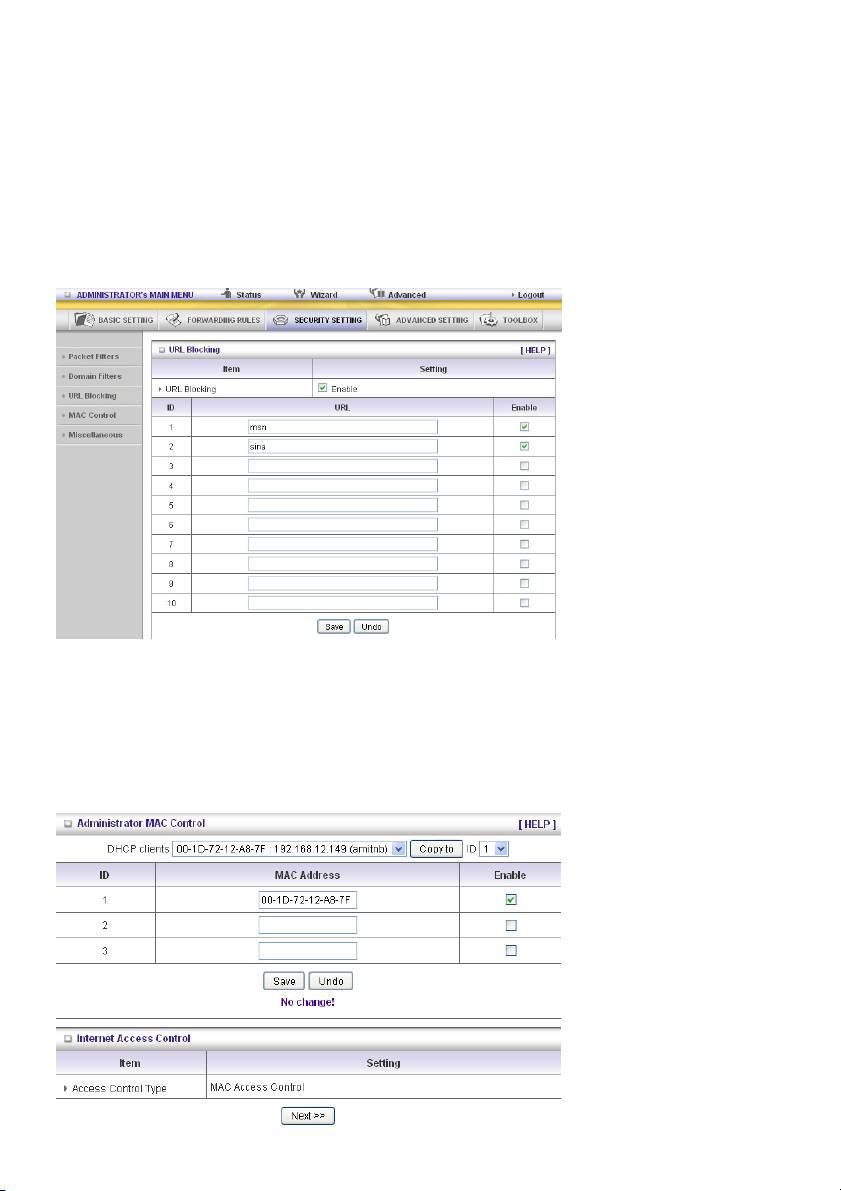Open the Advanced Setting tab icon
Viewport: 841px width, 1191px height.
tap(382, 321)
